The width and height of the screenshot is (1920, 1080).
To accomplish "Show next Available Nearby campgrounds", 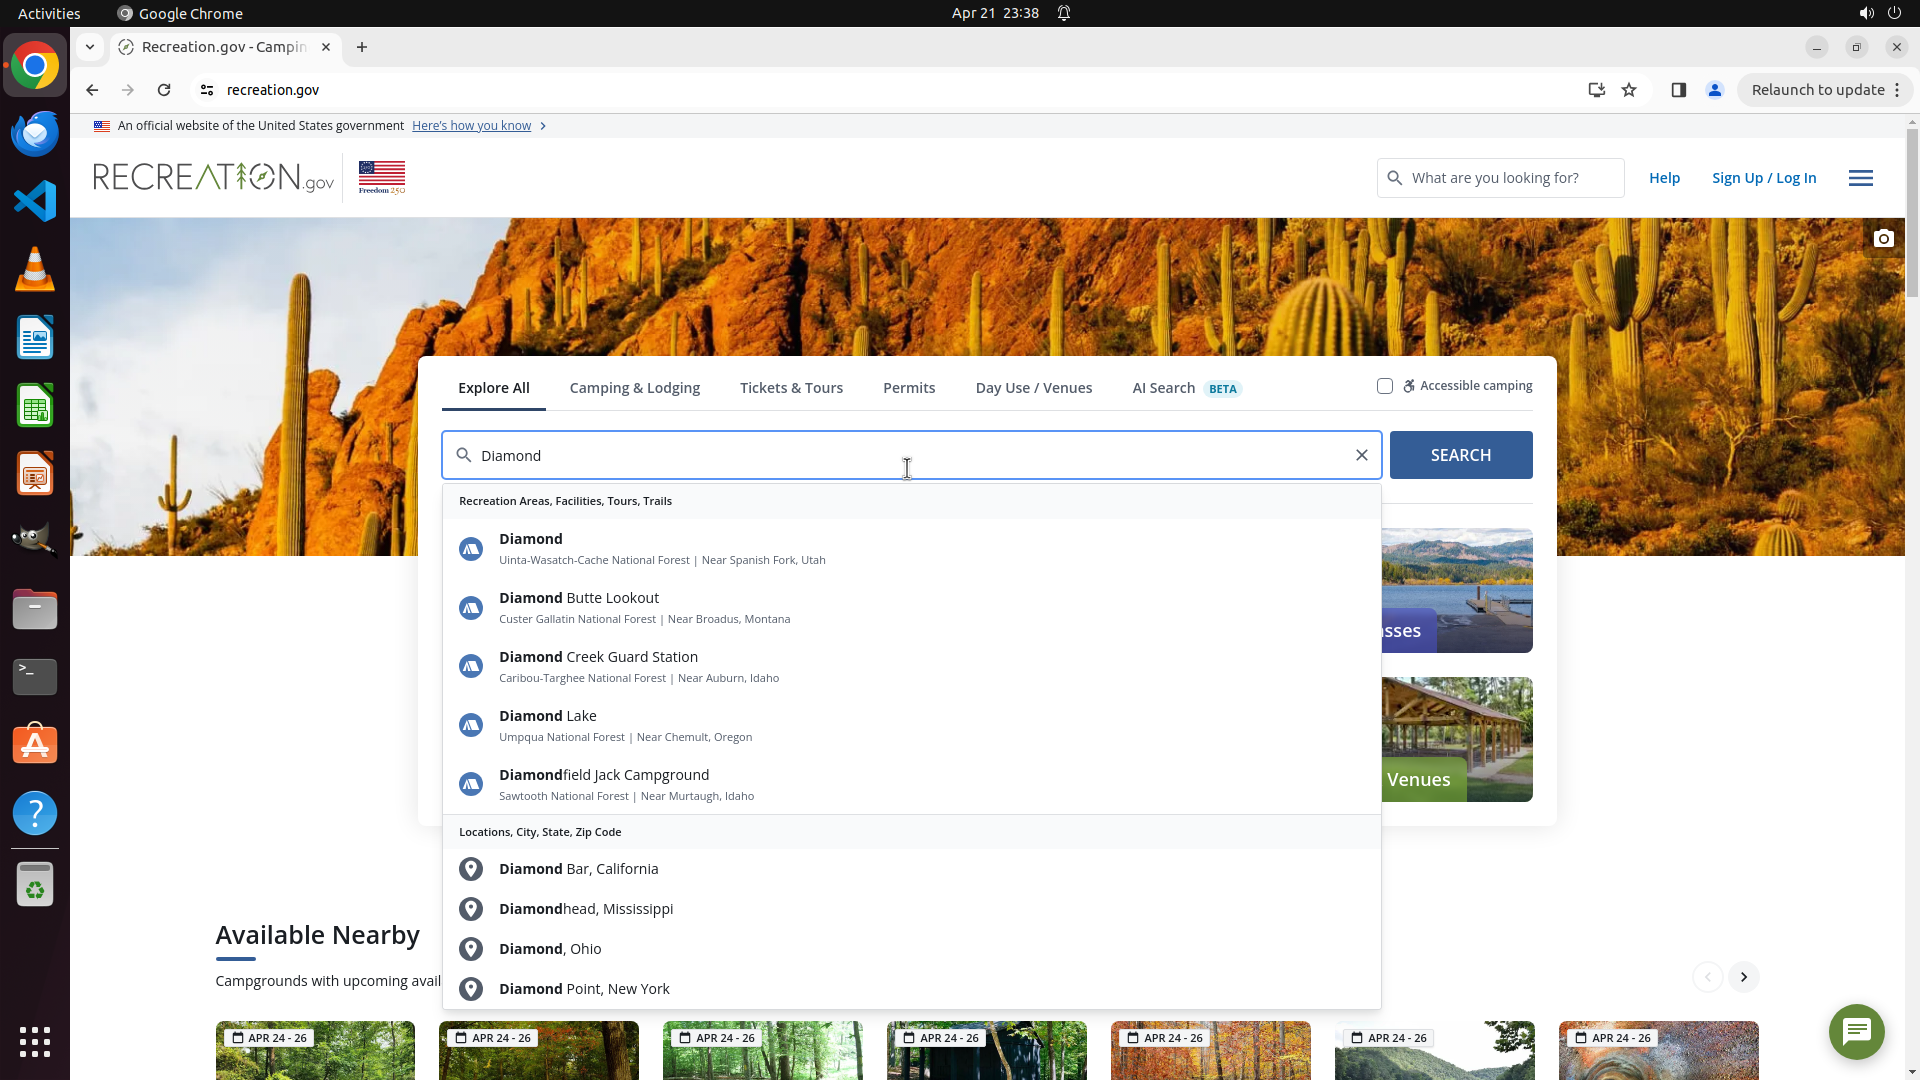I will (1743, 977).
